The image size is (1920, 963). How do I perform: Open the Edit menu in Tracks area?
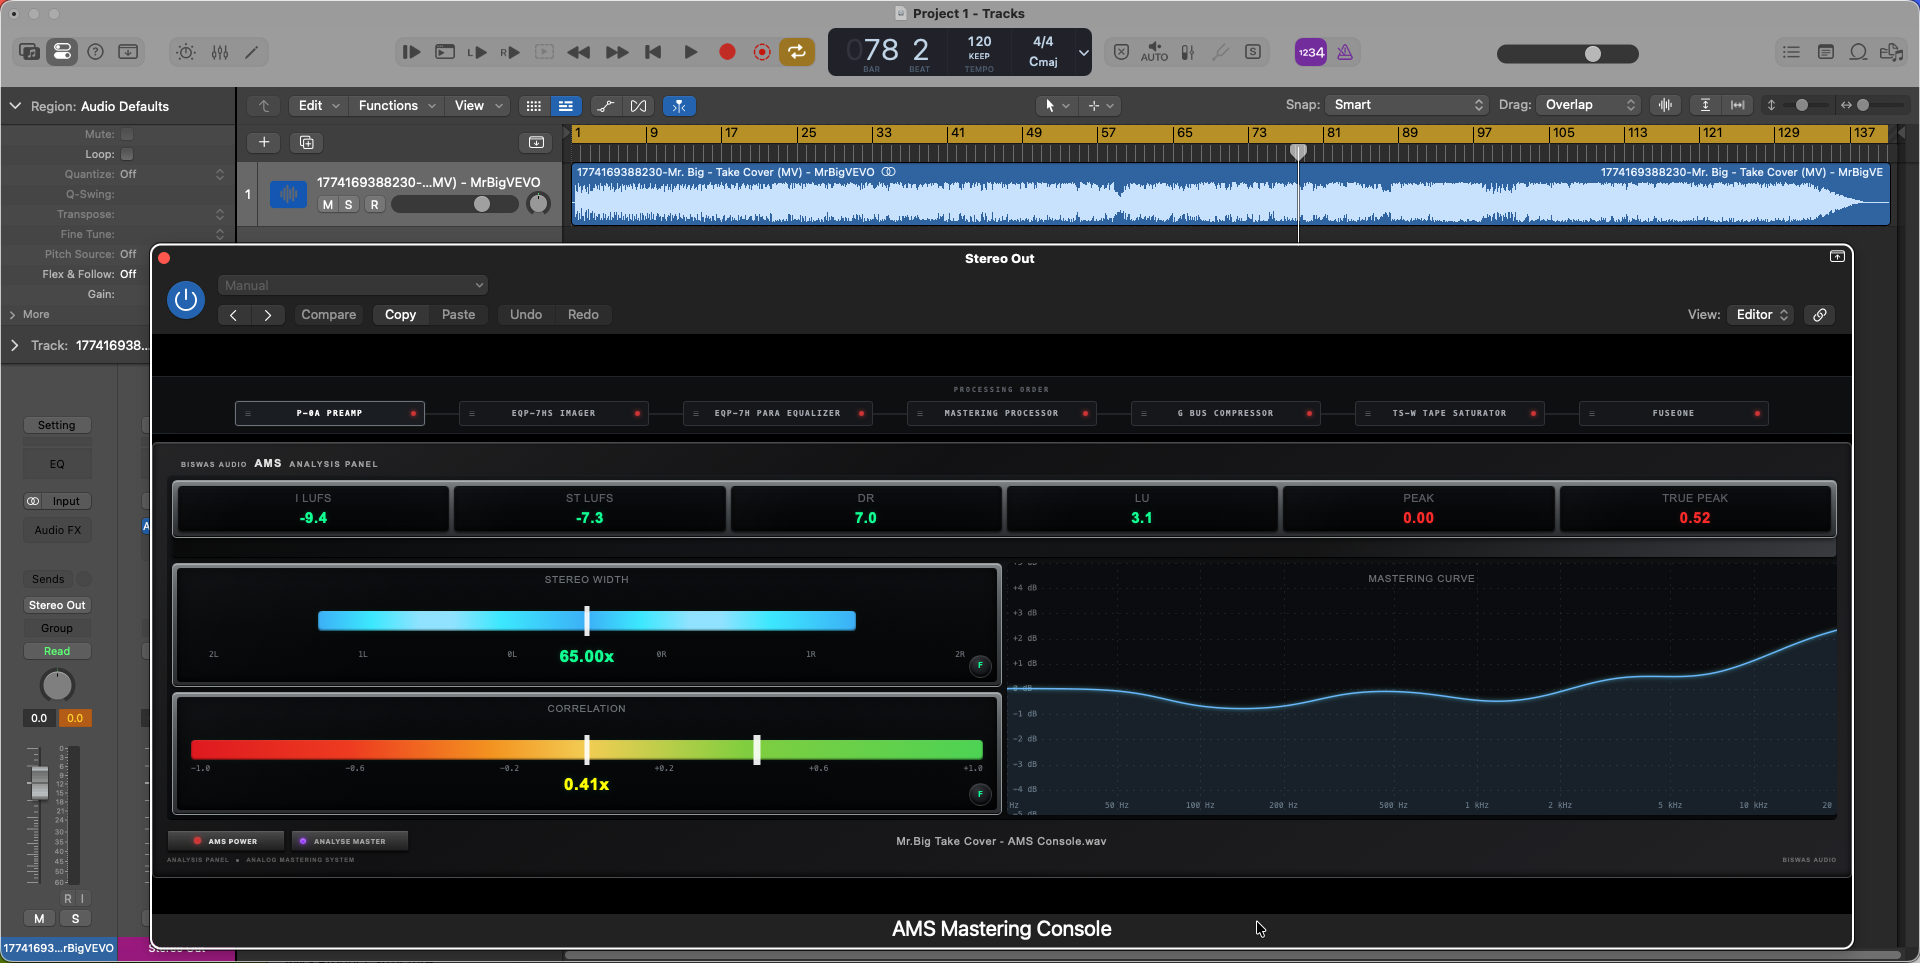[319, 105]
